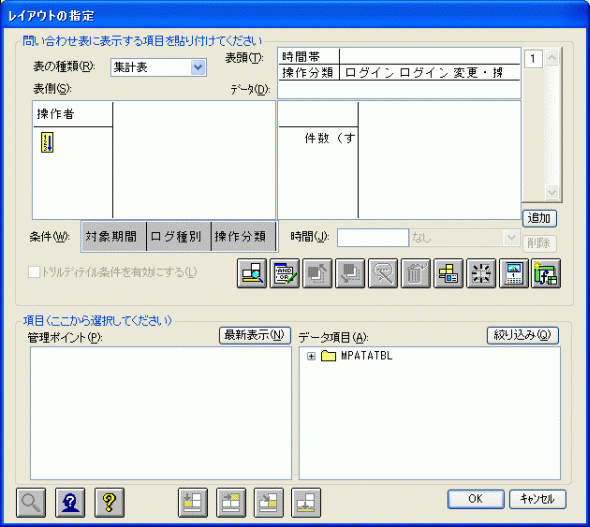Click the sort order icon under 操作者
Image resolution: width=590 pixels, height=527 pixels.
point(47,143)
